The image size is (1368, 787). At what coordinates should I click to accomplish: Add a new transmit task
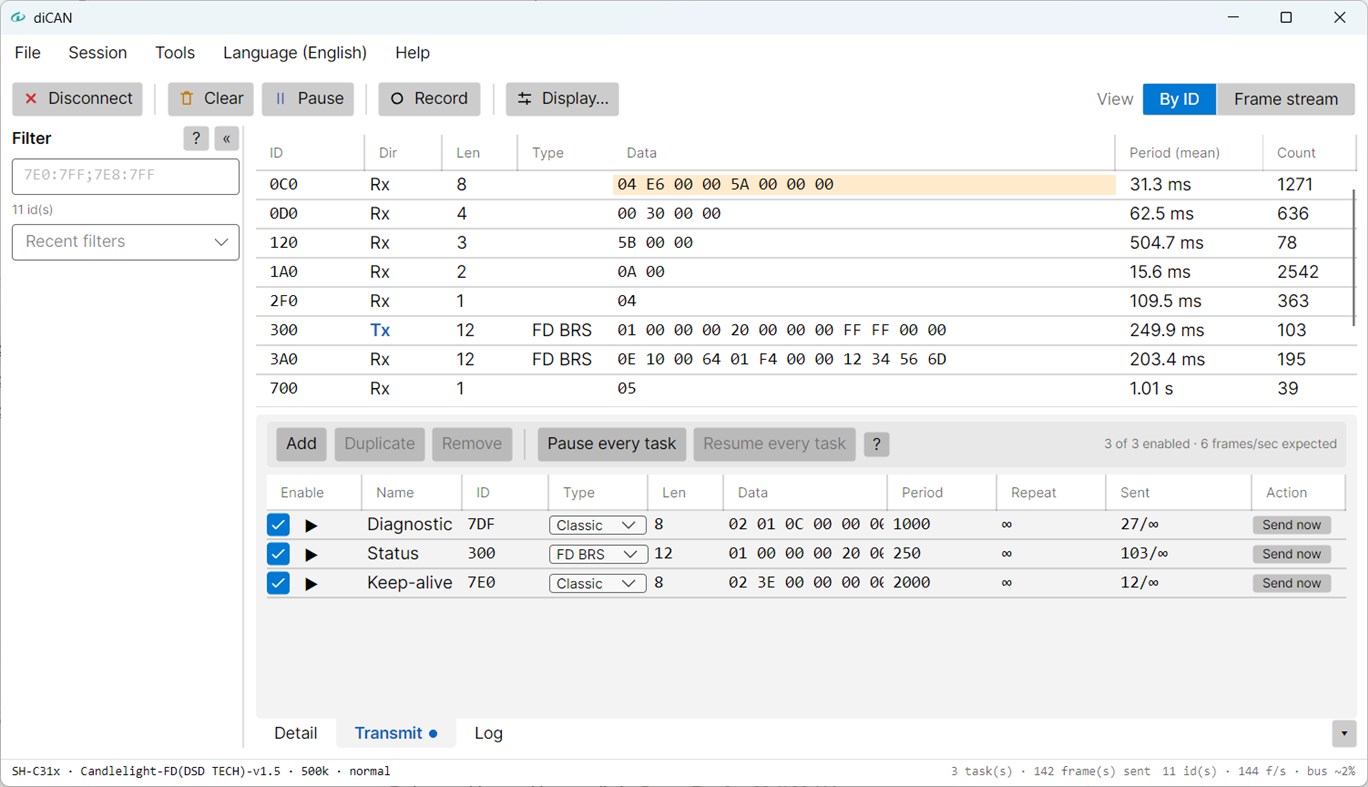301,444
